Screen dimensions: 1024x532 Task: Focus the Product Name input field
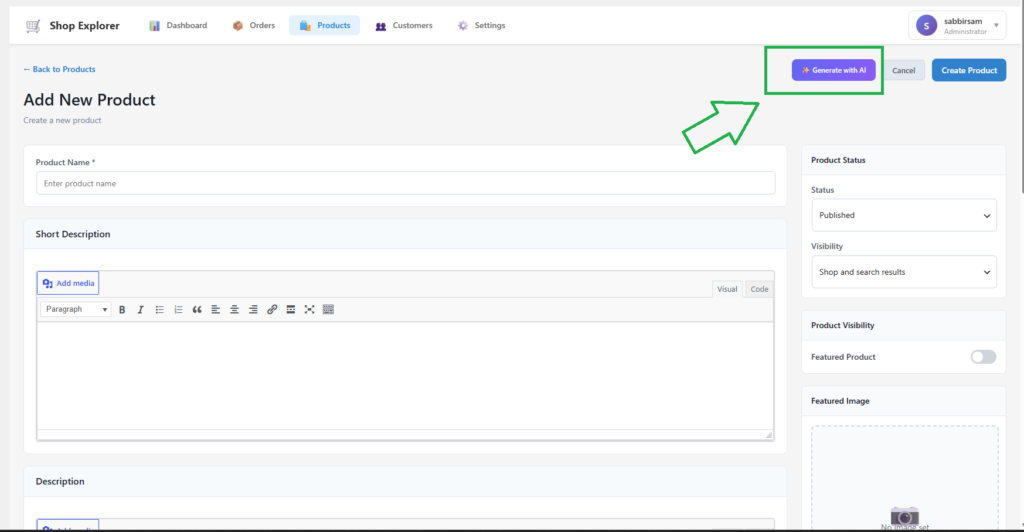[406, 183]
